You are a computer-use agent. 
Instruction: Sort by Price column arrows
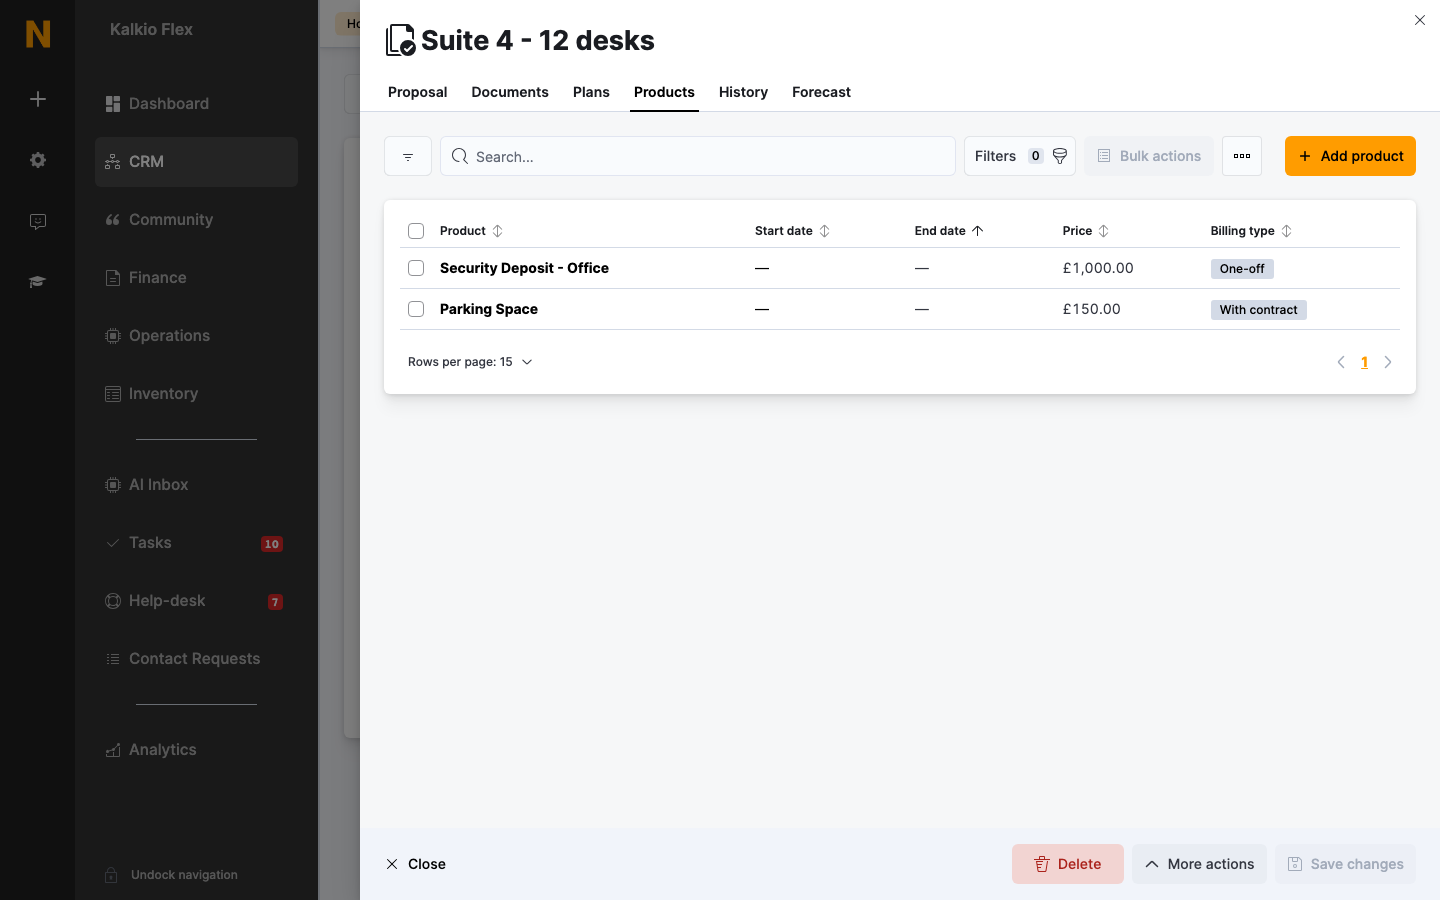click(x=1104, y=231)
